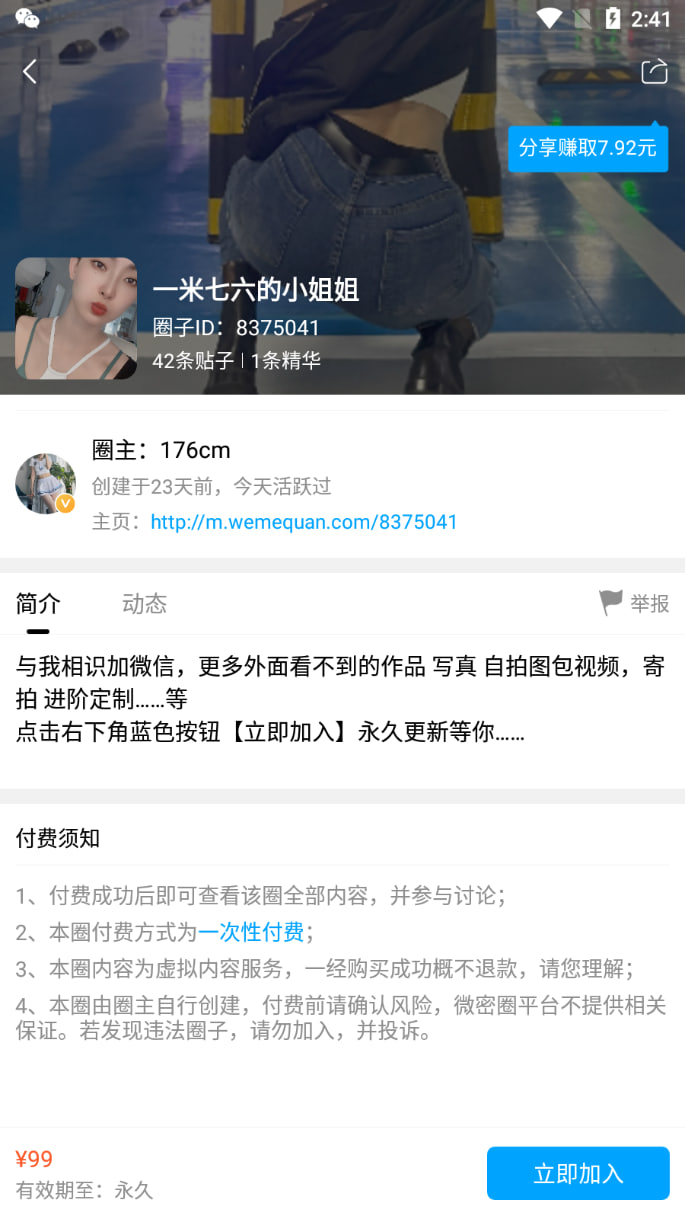Tap the report flag icon
Image resolution: width=685 pixels, height=1219 pixels.
(x=610, y=603)
